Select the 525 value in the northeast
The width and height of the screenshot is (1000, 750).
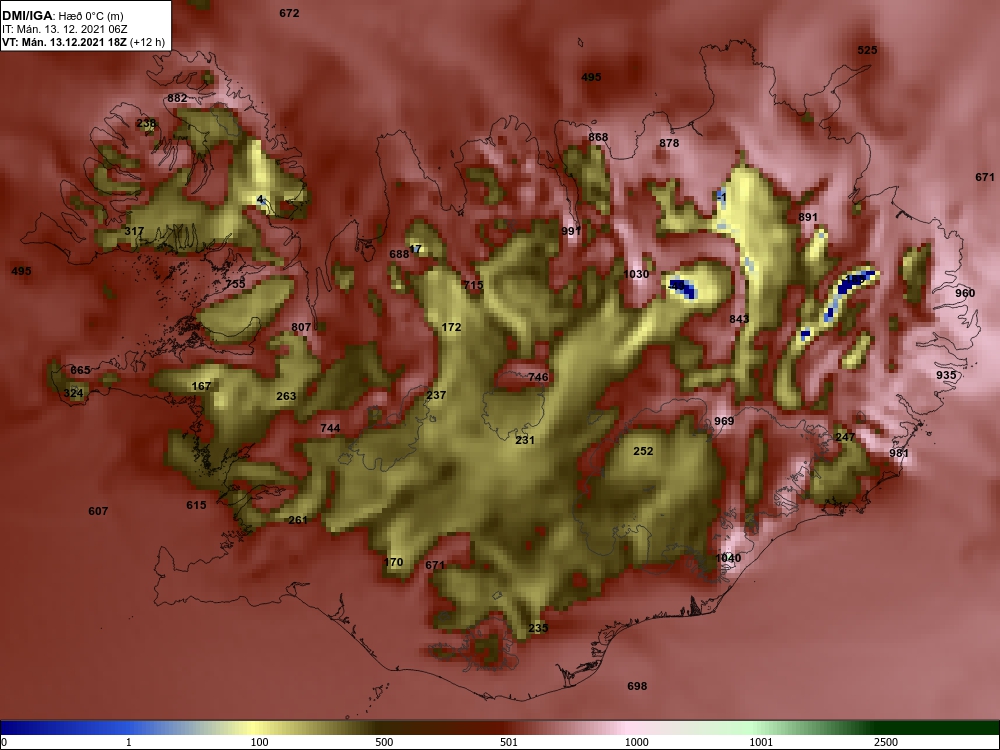pyautogui.click(x=867, y=50)
